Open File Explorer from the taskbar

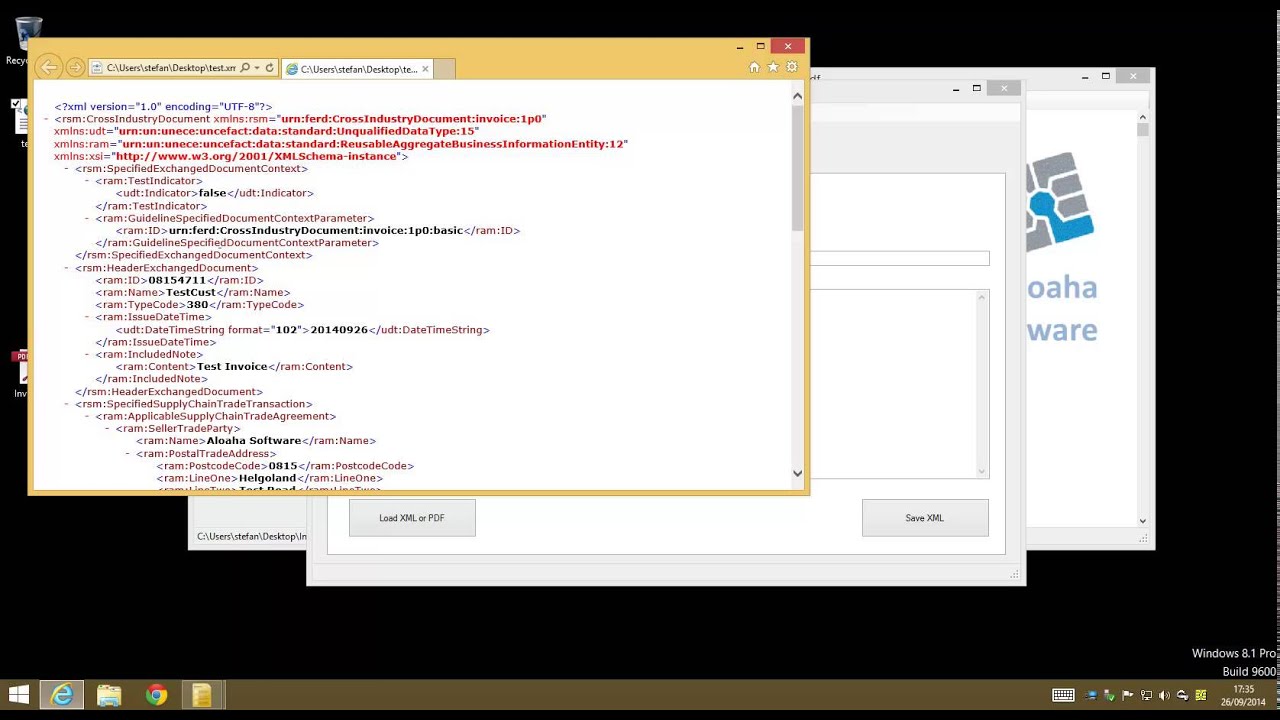click(x=109, y=695)
